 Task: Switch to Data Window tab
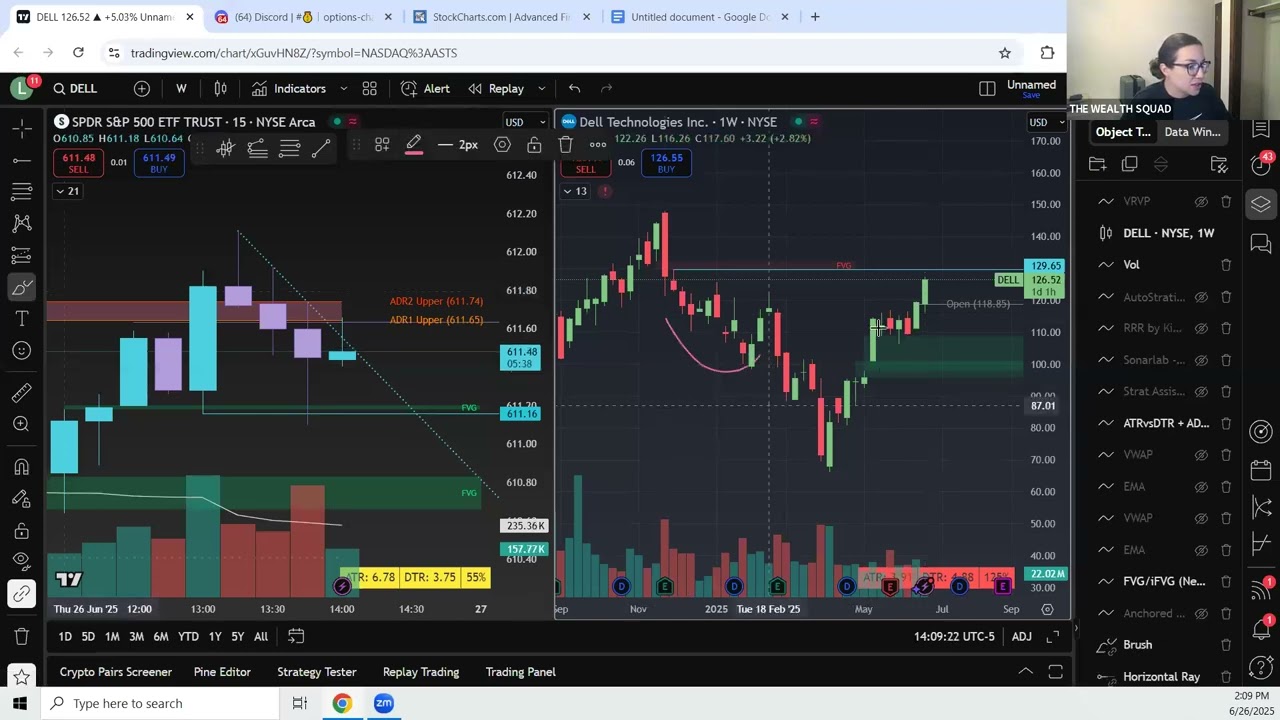(x=1192, y=132)
